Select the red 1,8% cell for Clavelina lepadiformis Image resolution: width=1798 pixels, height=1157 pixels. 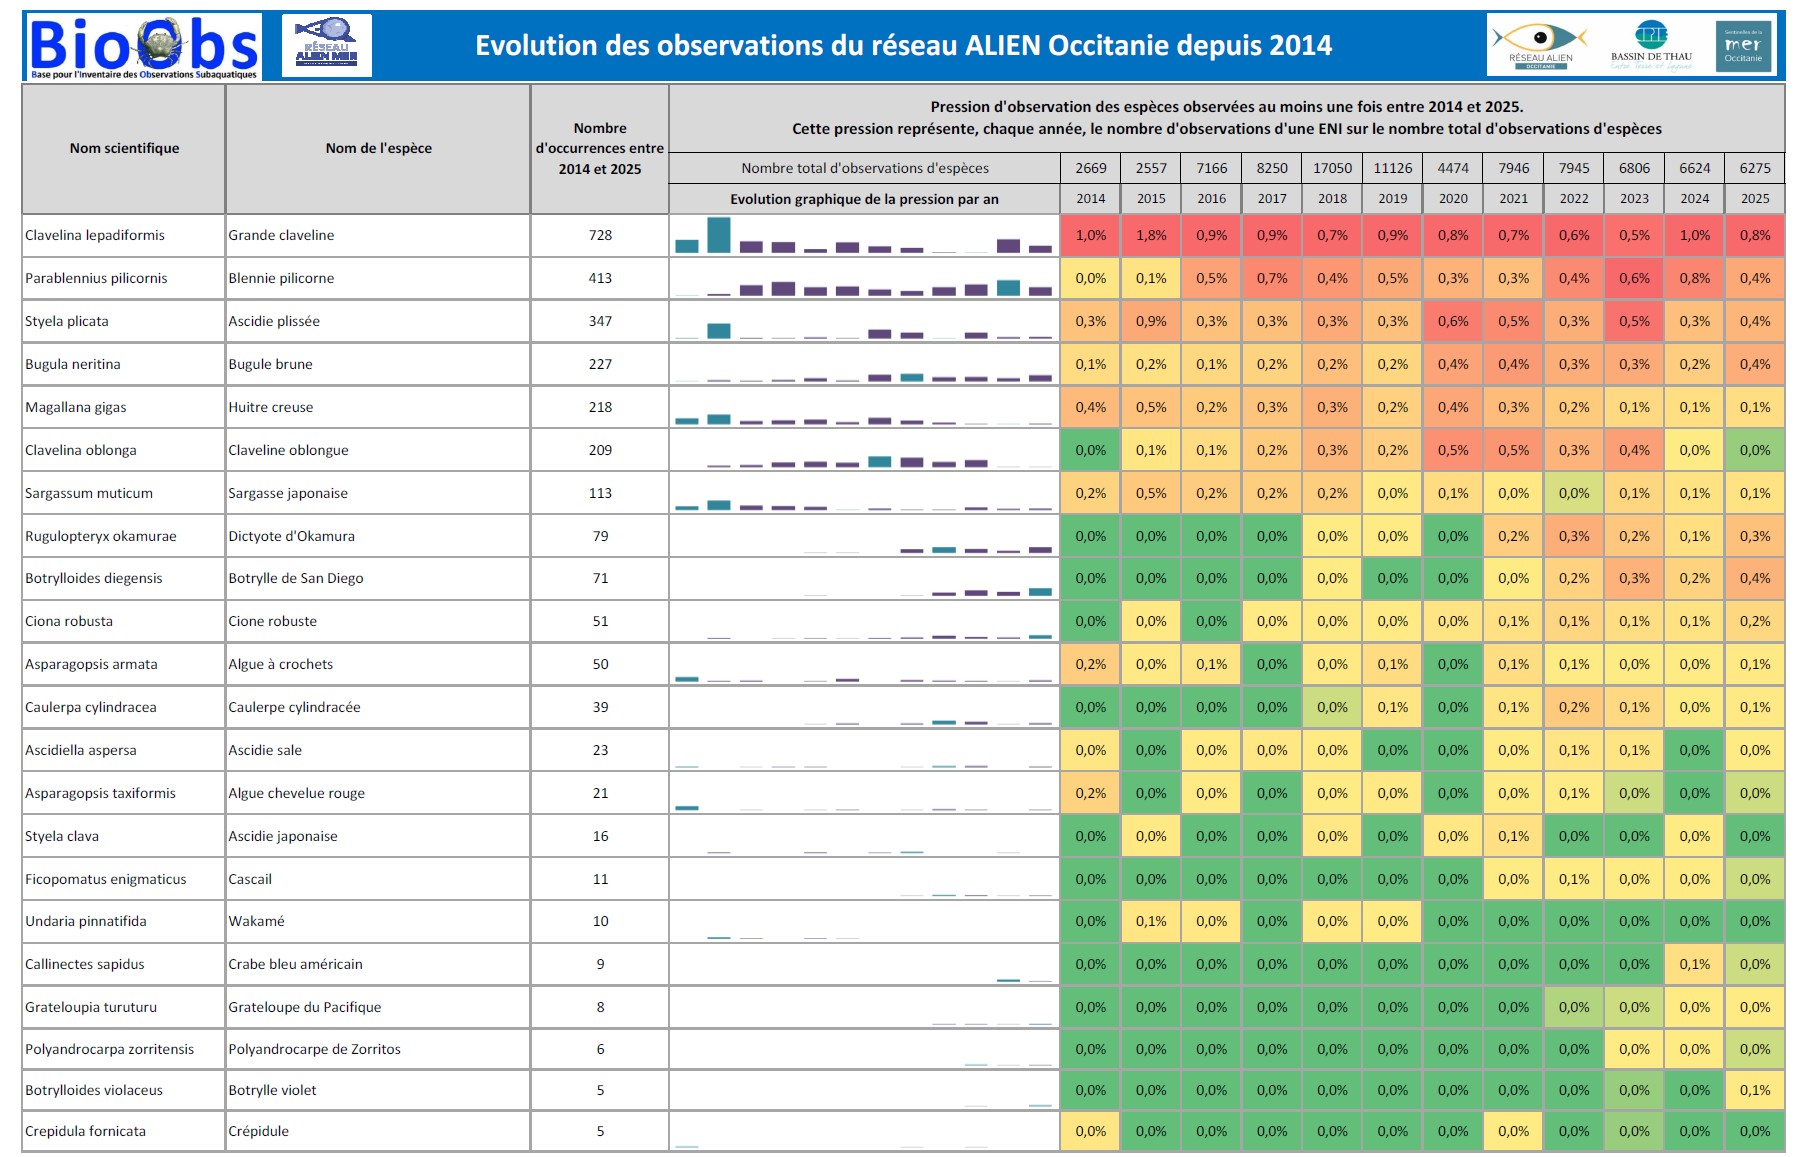[1151, 236]
